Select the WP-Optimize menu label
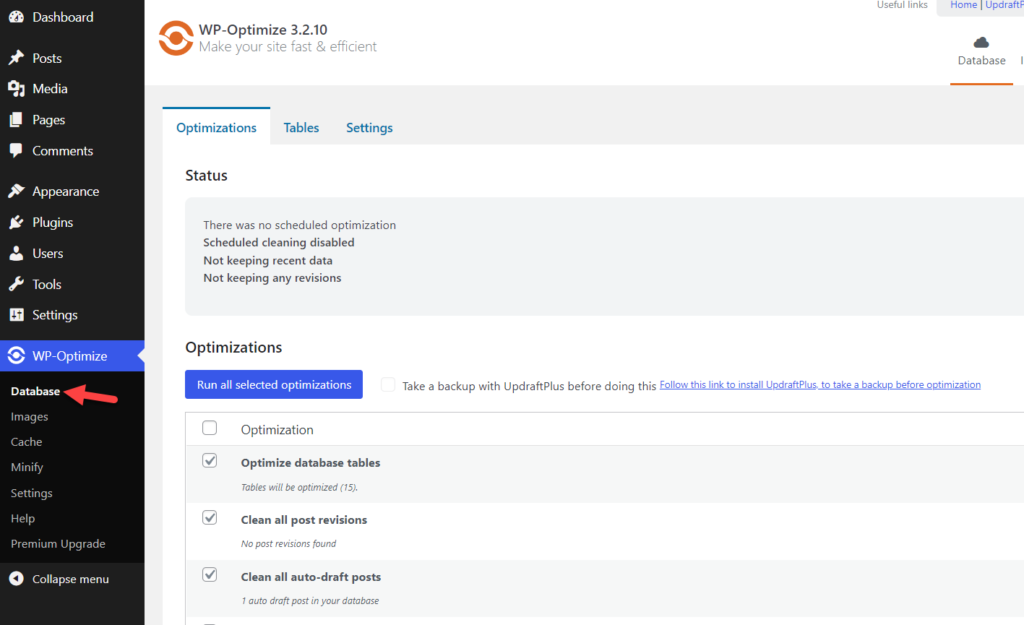1024x625 pixels. point(70,356)
